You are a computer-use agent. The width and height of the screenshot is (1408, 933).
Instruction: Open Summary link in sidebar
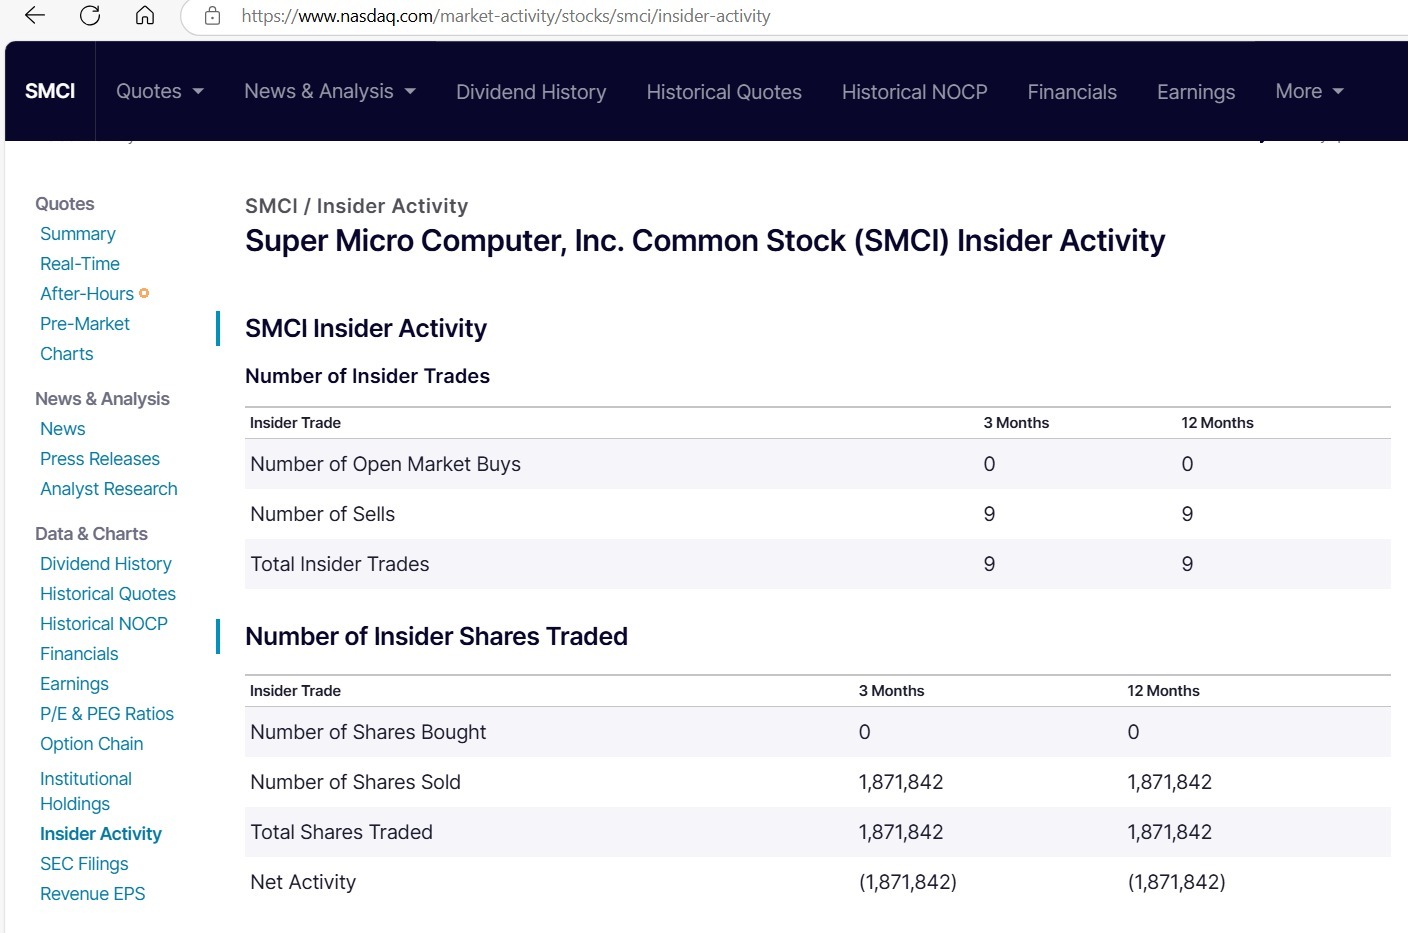click(x=78, y=234)
